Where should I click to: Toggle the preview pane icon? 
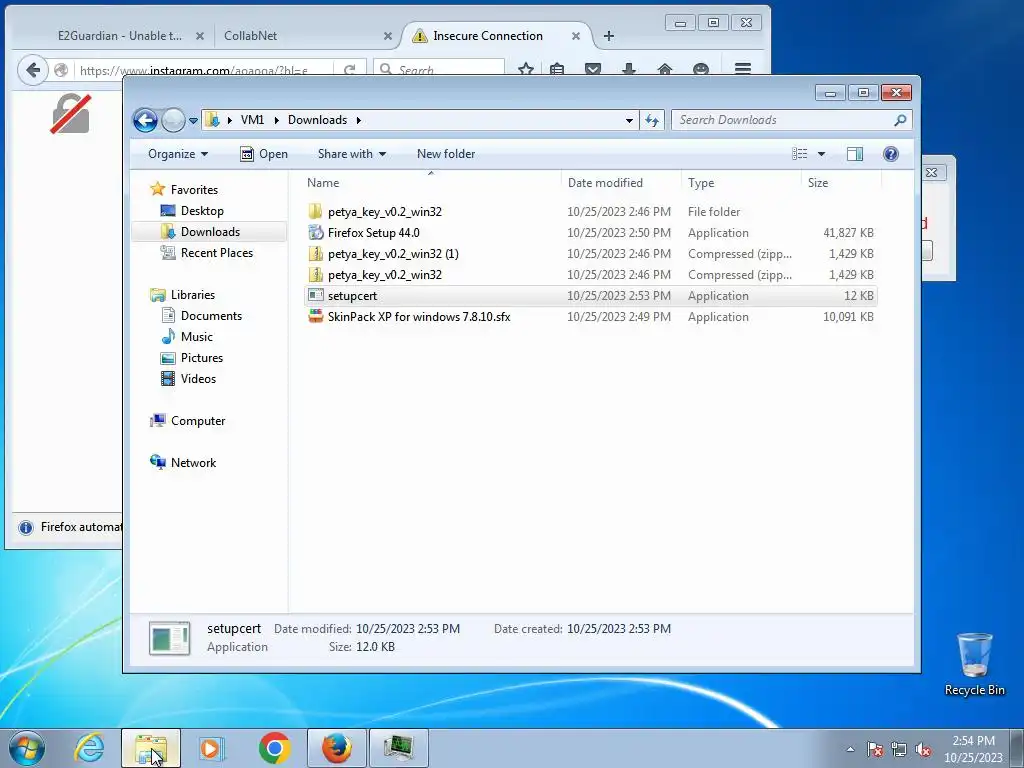click(855, 154)
